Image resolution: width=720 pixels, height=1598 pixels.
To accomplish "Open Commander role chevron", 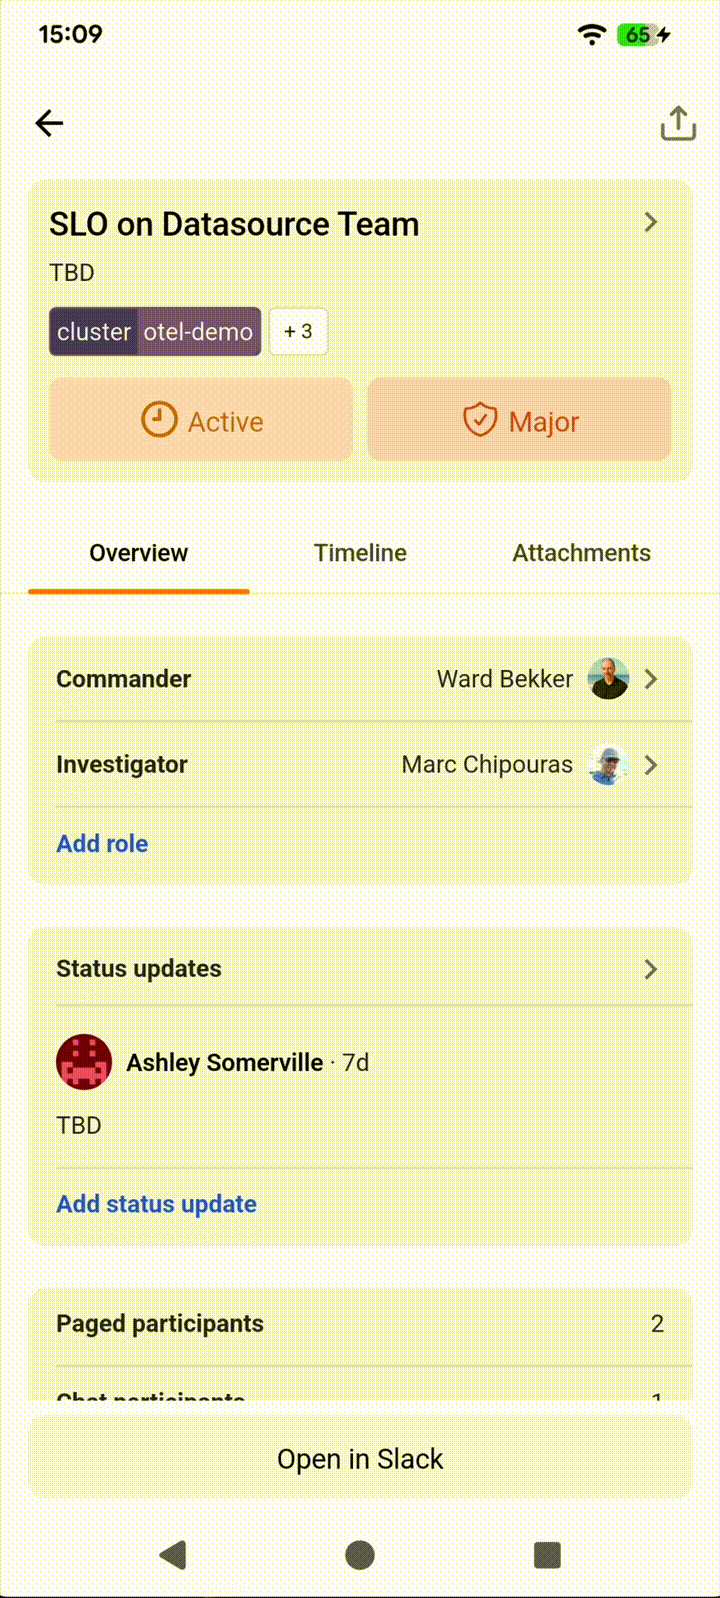I will click(x=651, y=679).
